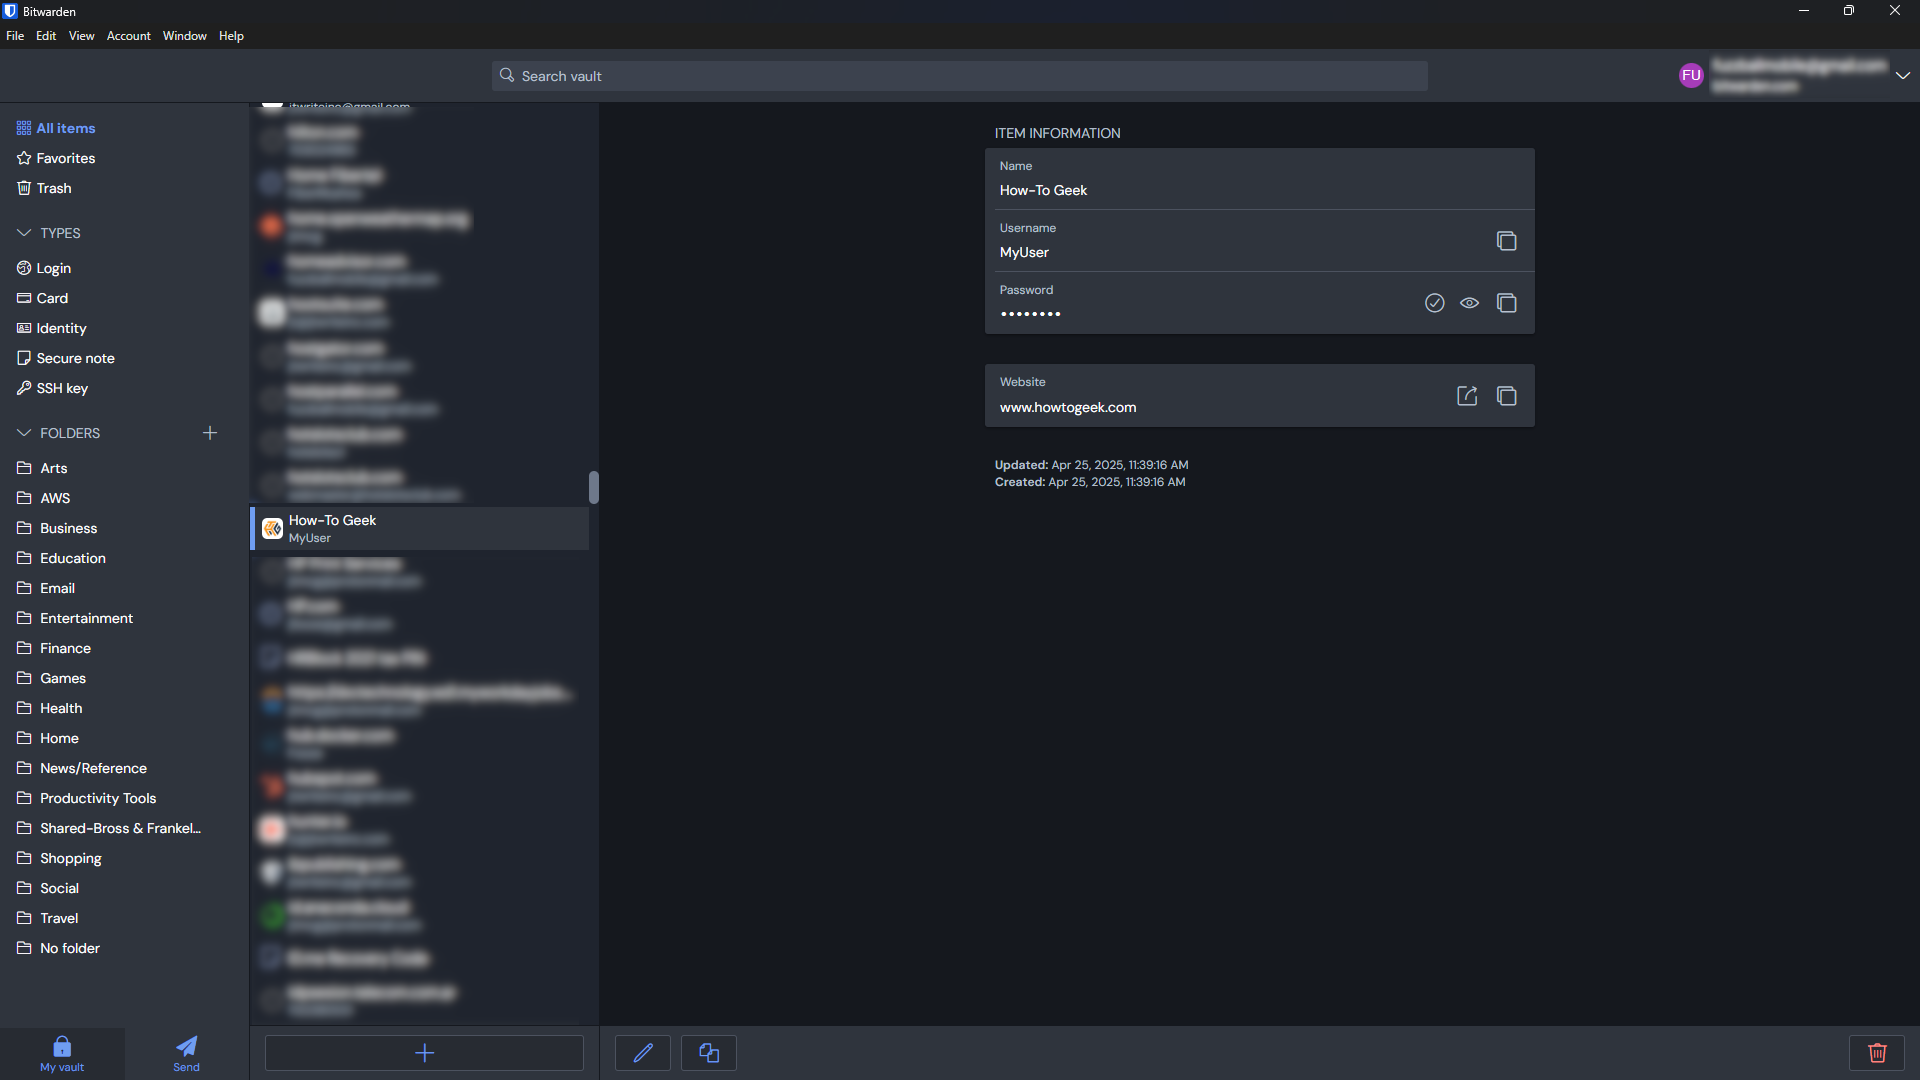The image size is (1920, 1080).
Task: Click the vault list scrollbar thumb
Action: (x=593, y=488)
